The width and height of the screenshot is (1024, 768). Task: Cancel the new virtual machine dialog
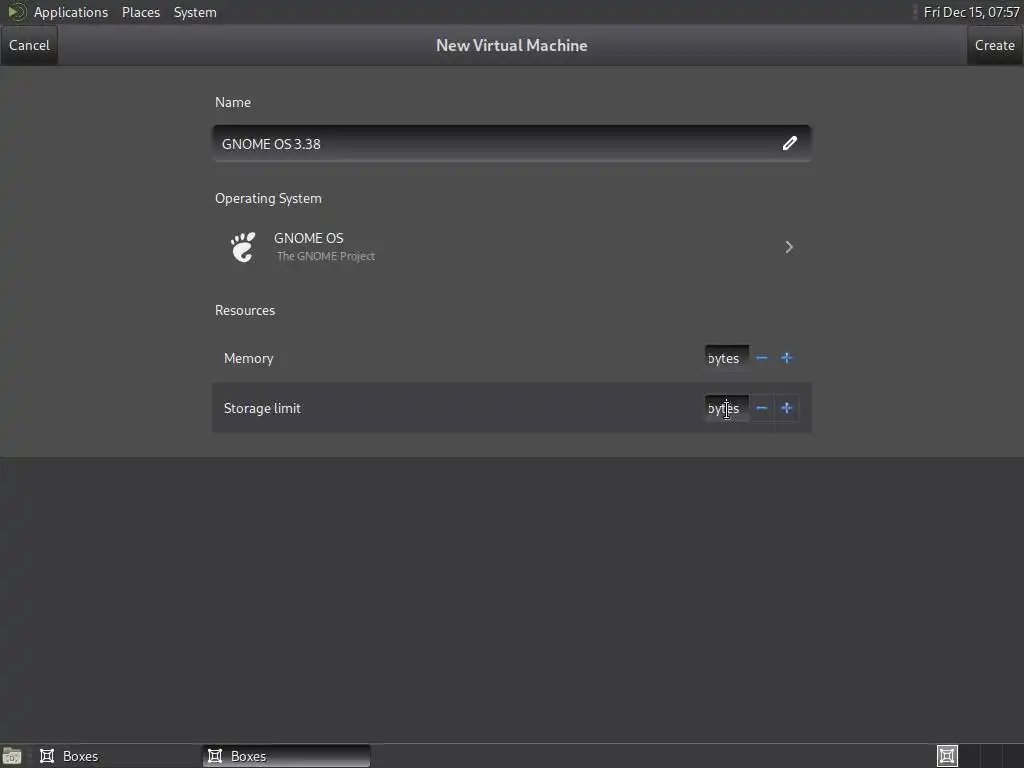[29, 45]
